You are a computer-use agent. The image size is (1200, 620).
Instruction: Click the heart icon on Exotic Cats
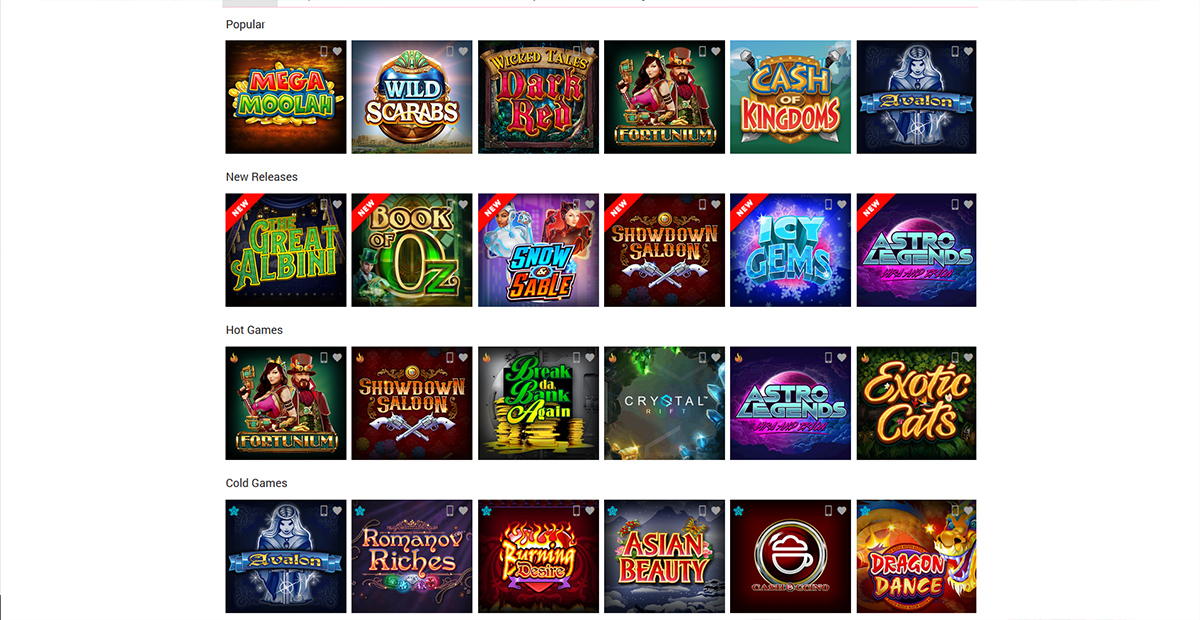pos(968,357)
